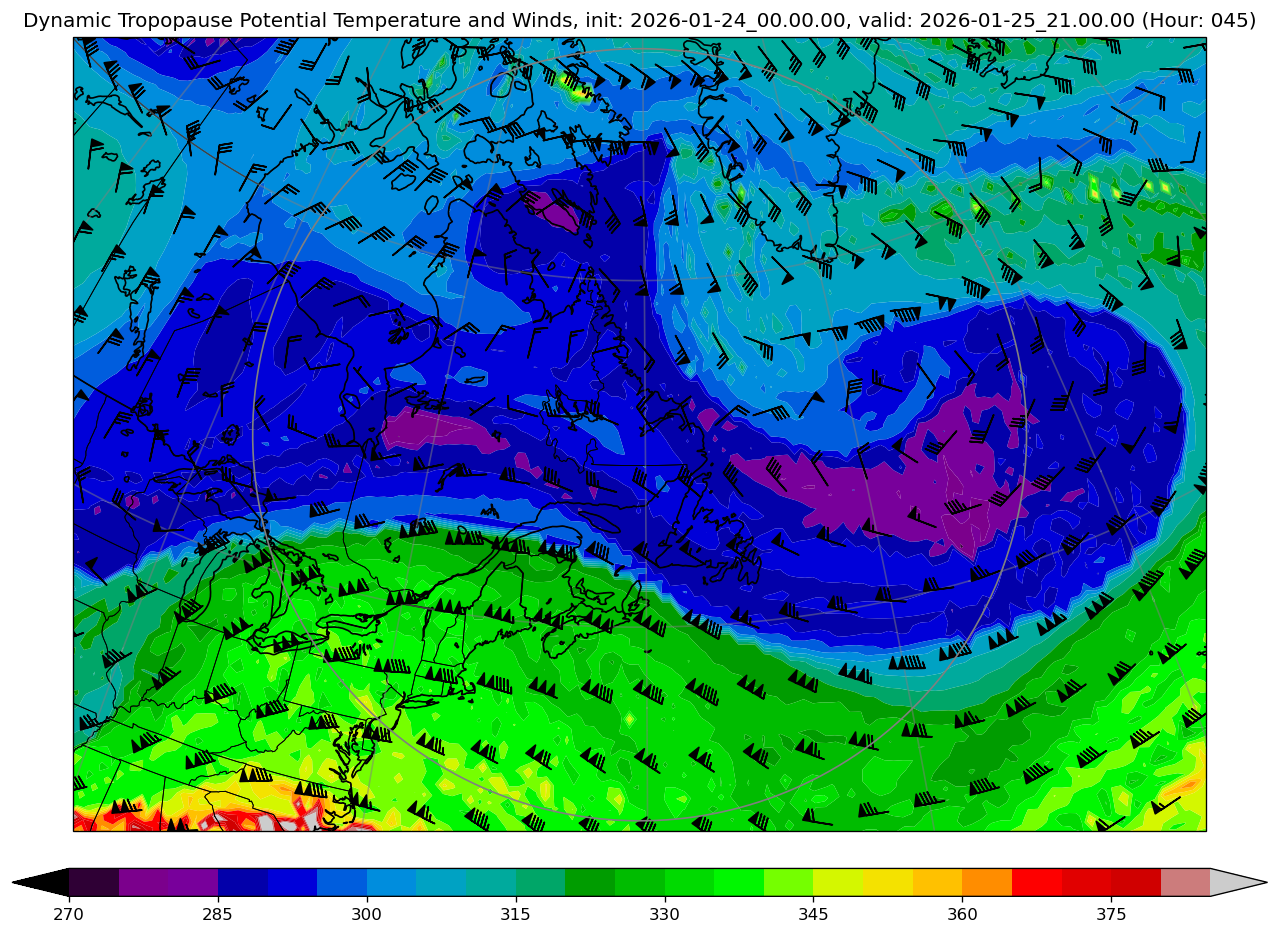1279x935 pixels.
Task: Click the large purple region over the Atlantic
Action: [900, 480]
